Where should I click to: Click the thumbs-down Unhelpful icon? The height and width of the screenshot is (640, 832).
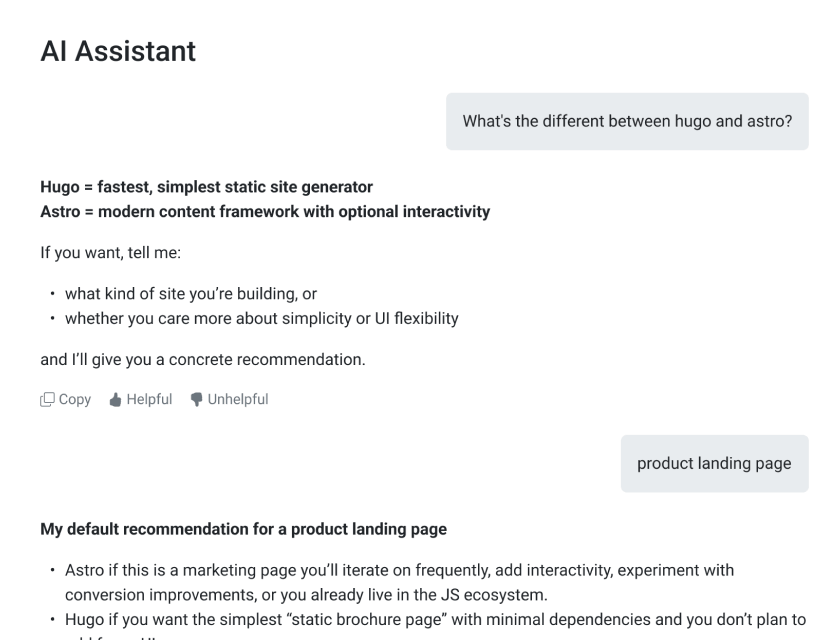click(x=195, y=400)
